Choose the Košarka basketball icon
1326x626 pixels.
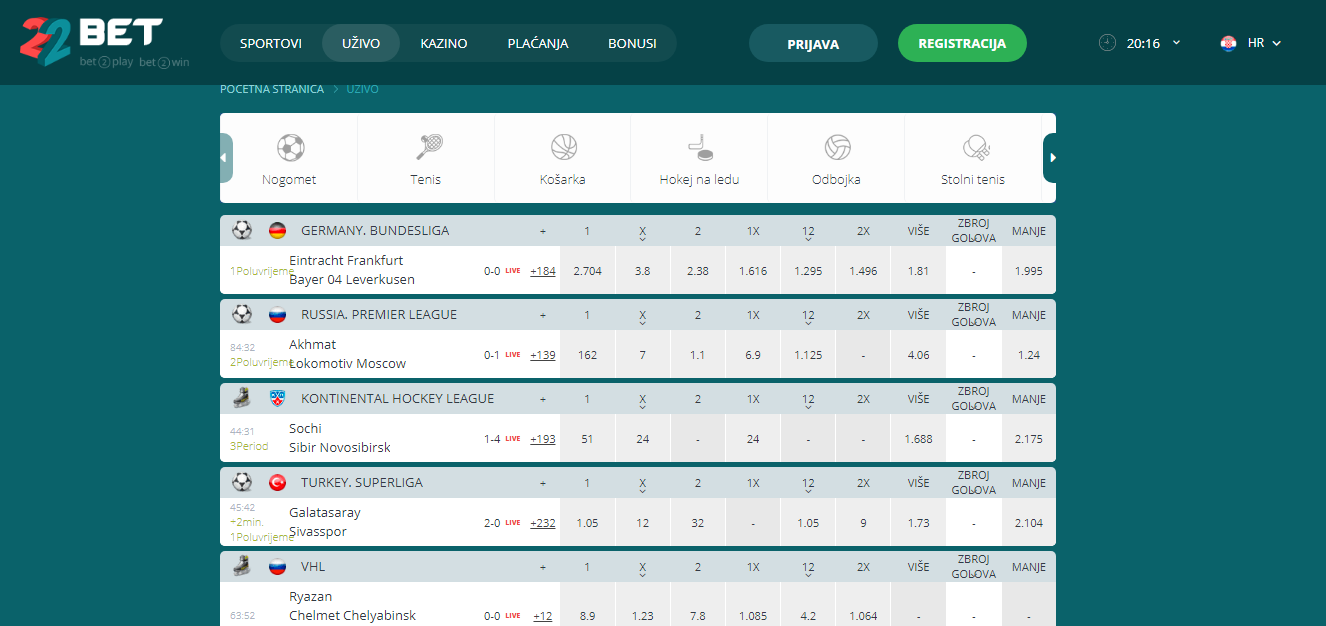[564, 148]
